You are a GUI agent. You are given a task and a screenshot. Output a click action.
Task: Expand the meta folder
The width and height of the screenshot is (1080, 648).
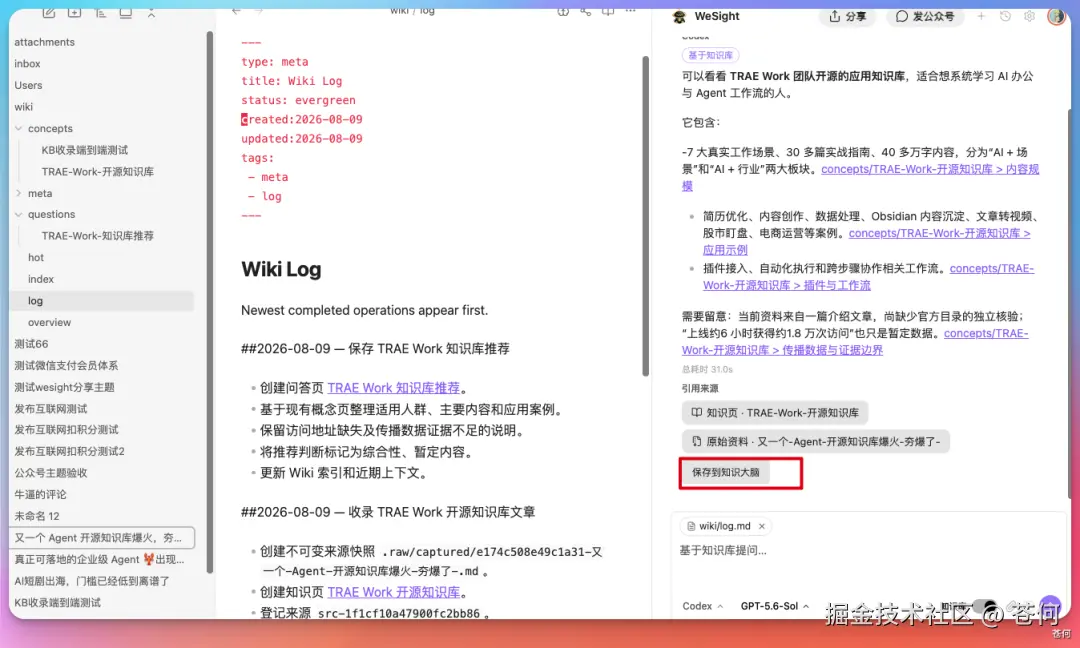tap(19, 193)
